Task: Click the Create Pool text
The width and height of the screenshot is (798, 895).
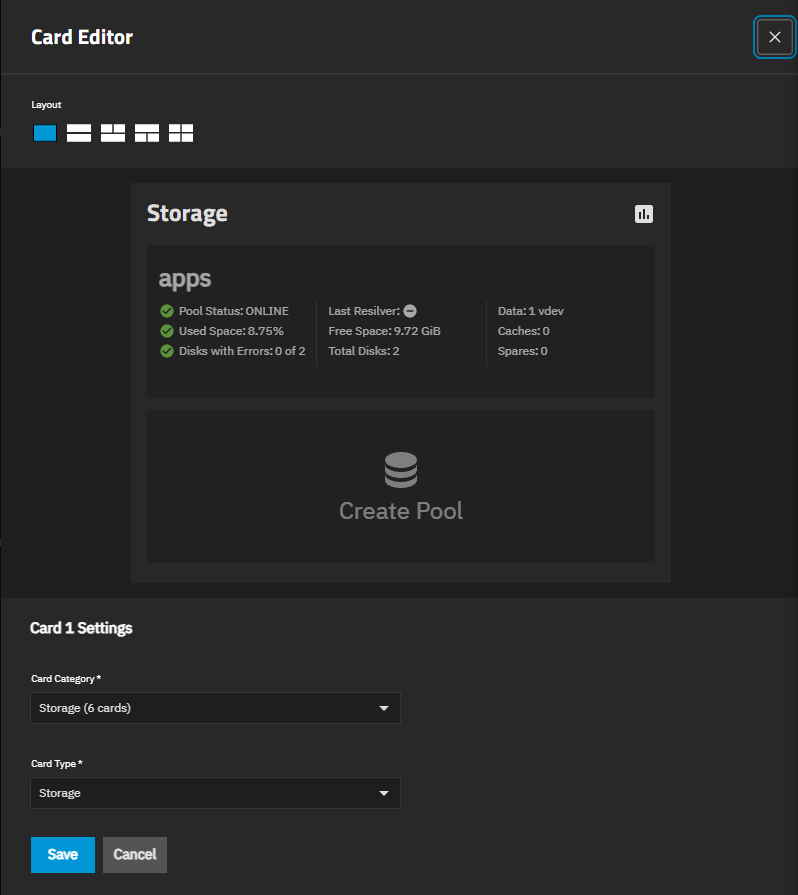Action: coord(401,511)
